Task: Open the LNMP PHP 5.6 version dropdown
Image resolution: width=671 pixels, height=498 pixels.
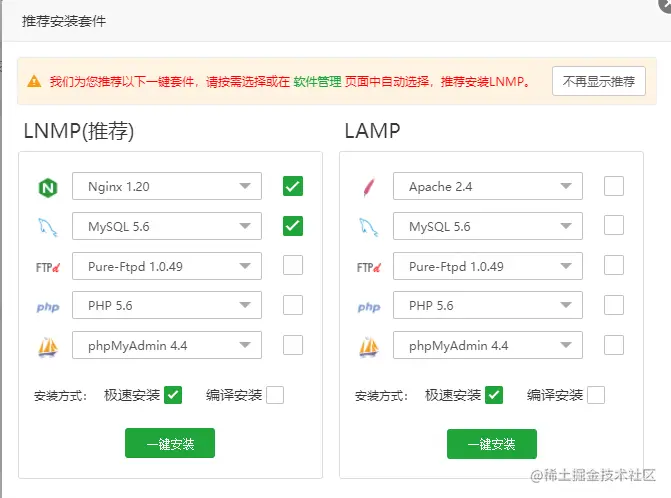Action: (167, 305)
